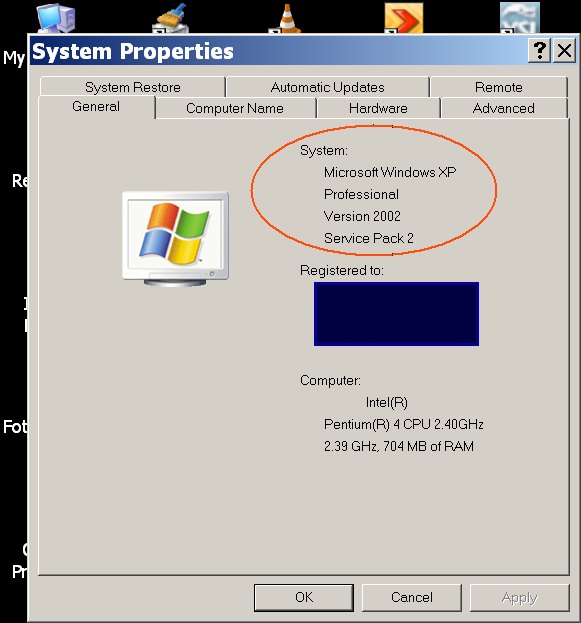
Task: Click the question mark help button
Action: (x=539, y=50)
